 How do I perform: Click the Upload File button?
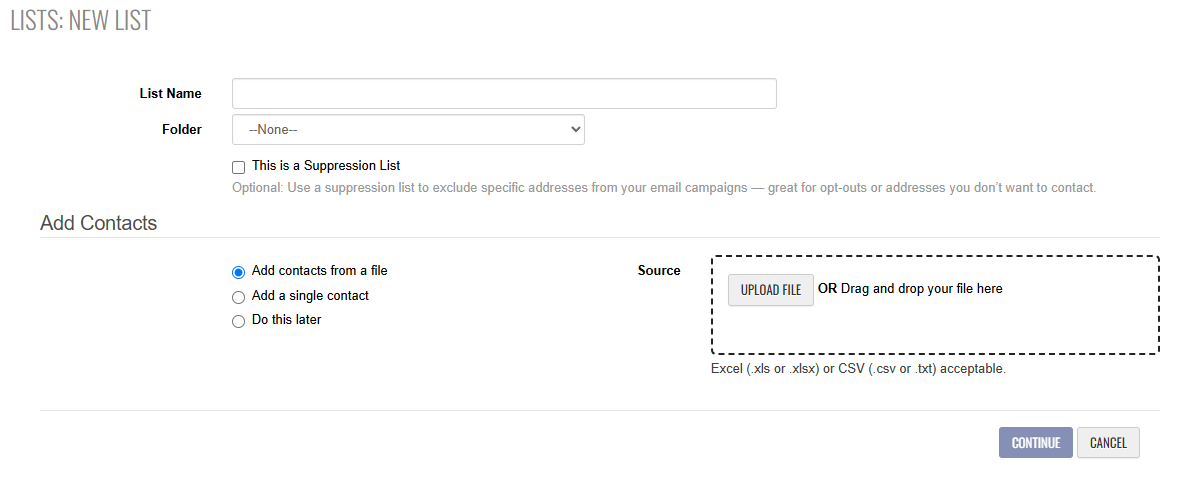point(771,290)
